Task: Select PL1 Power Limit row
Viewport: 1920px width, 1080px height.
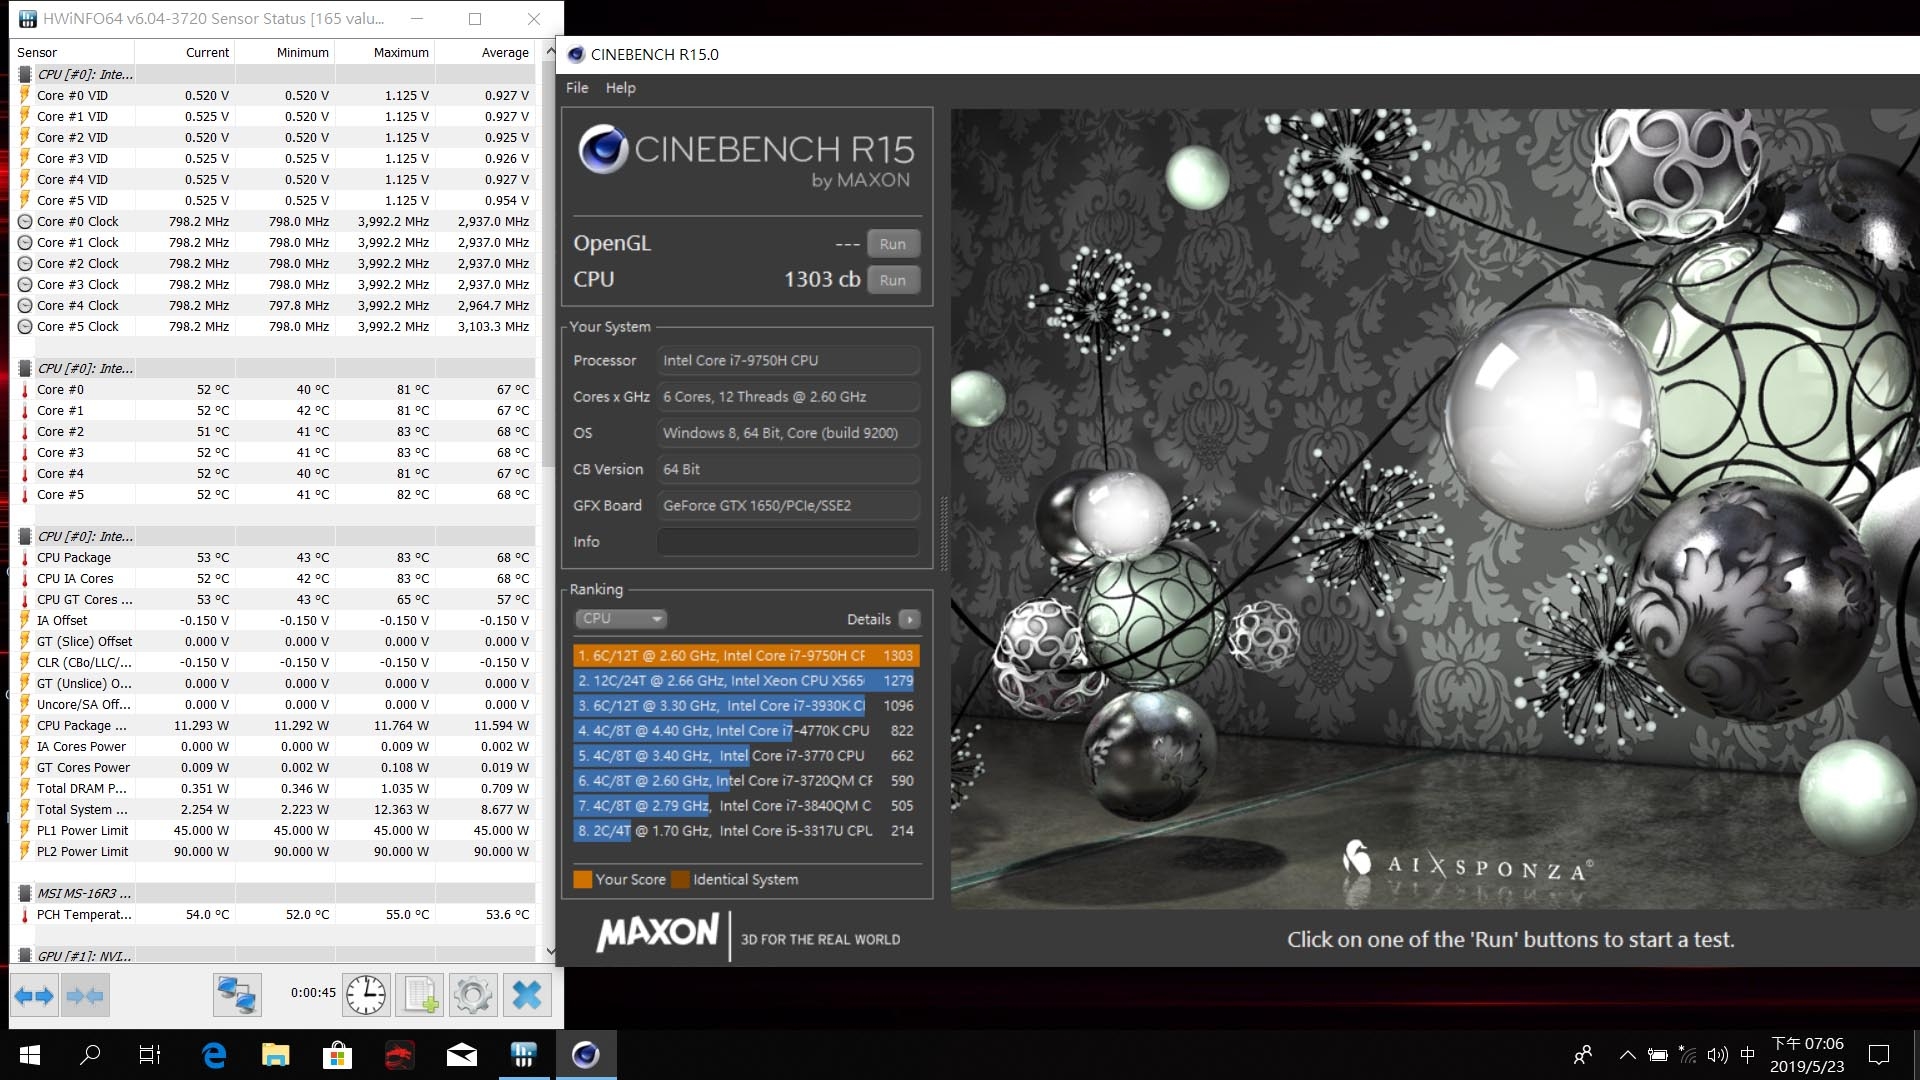Action: coord(274,831)
